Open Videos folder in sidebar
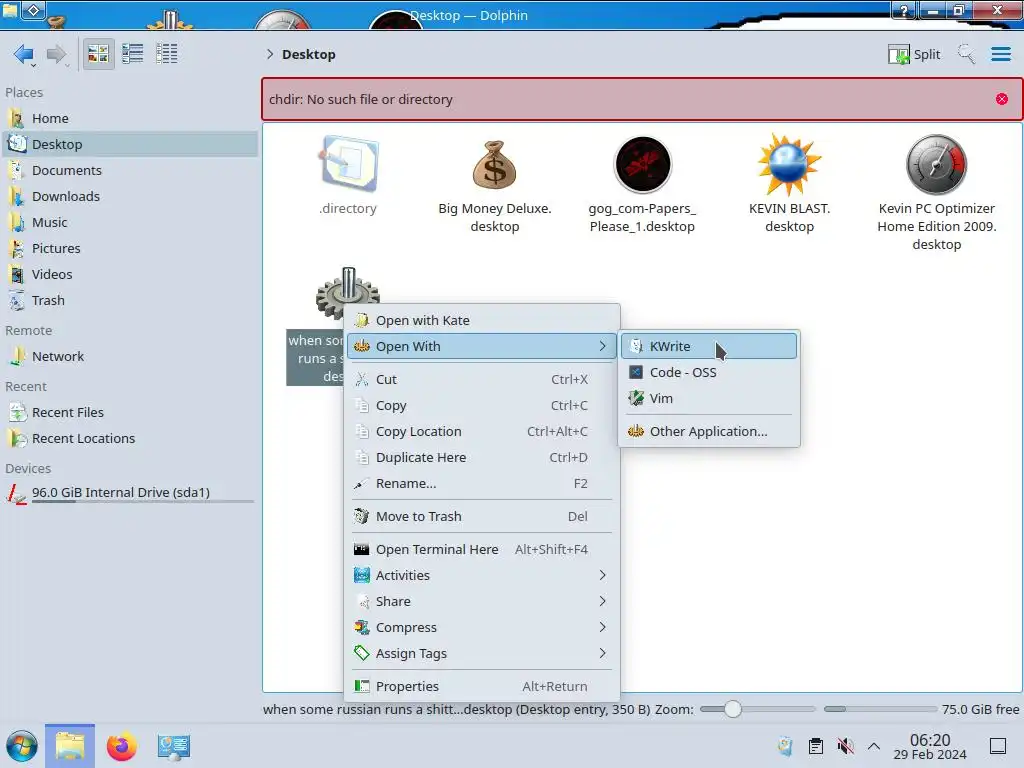Image resolution: width=1024 pixels, height=768 pixels. coord(131,275)
